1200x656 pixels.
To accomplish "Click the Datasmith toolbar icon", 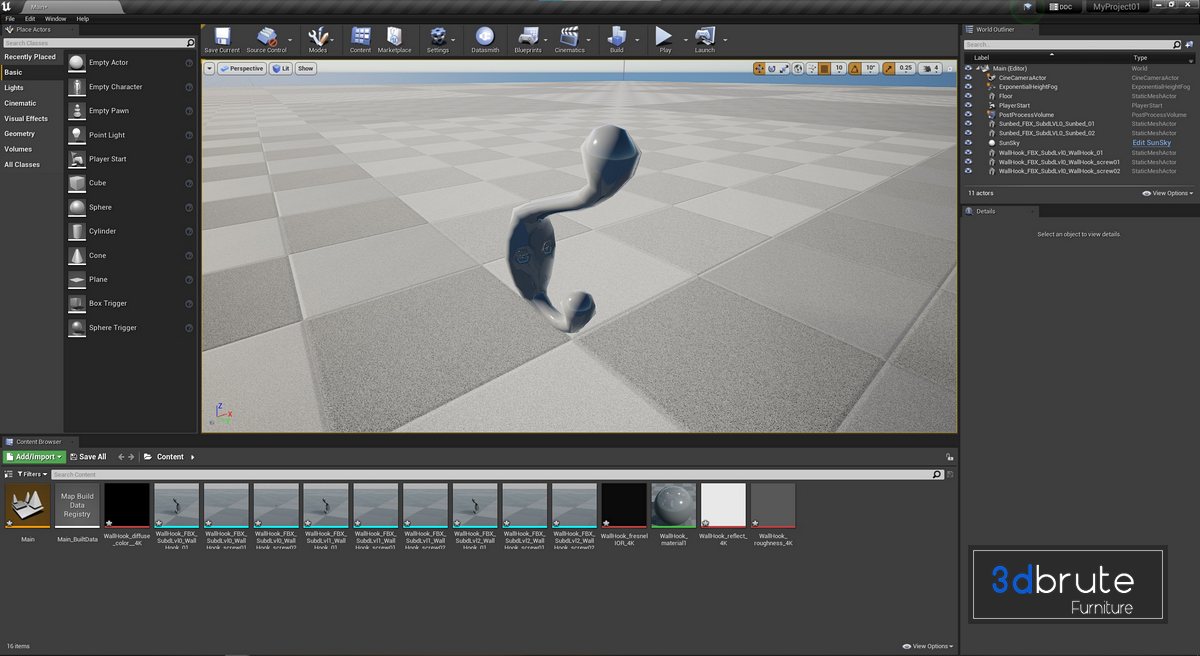I will coord(485,39).
